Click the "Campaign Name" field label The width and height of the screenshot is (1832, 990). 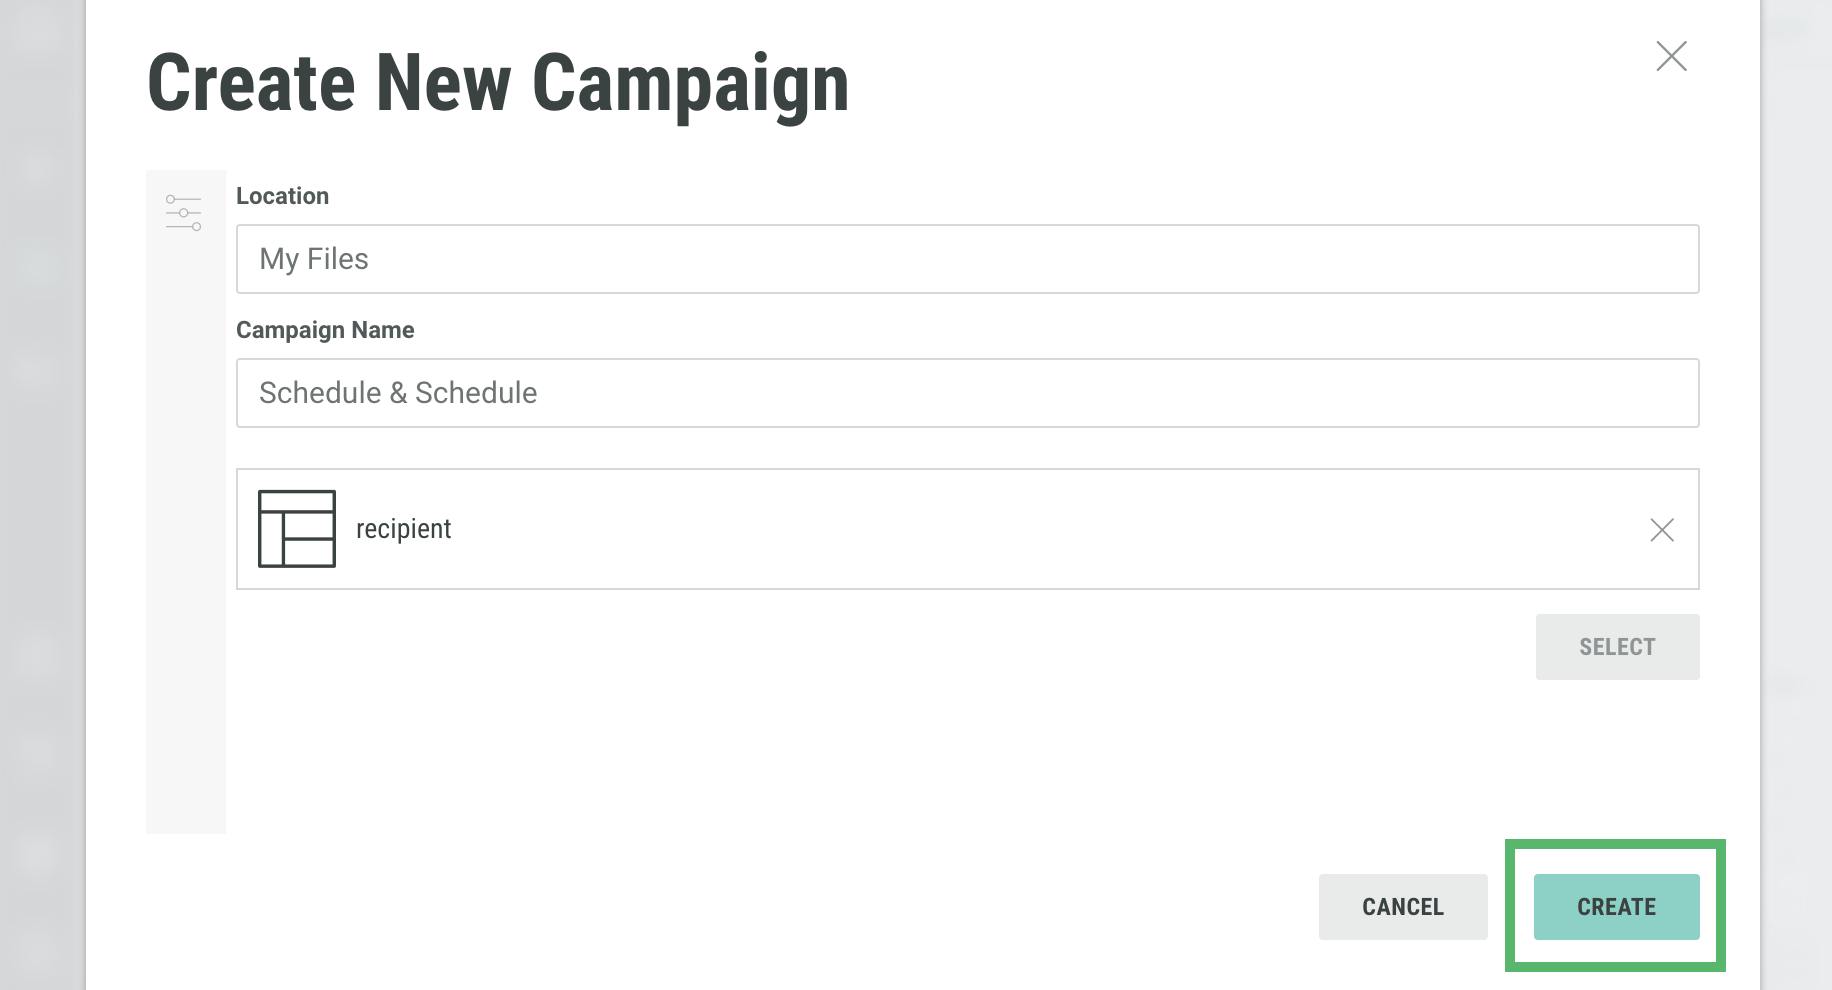[325, 330]
